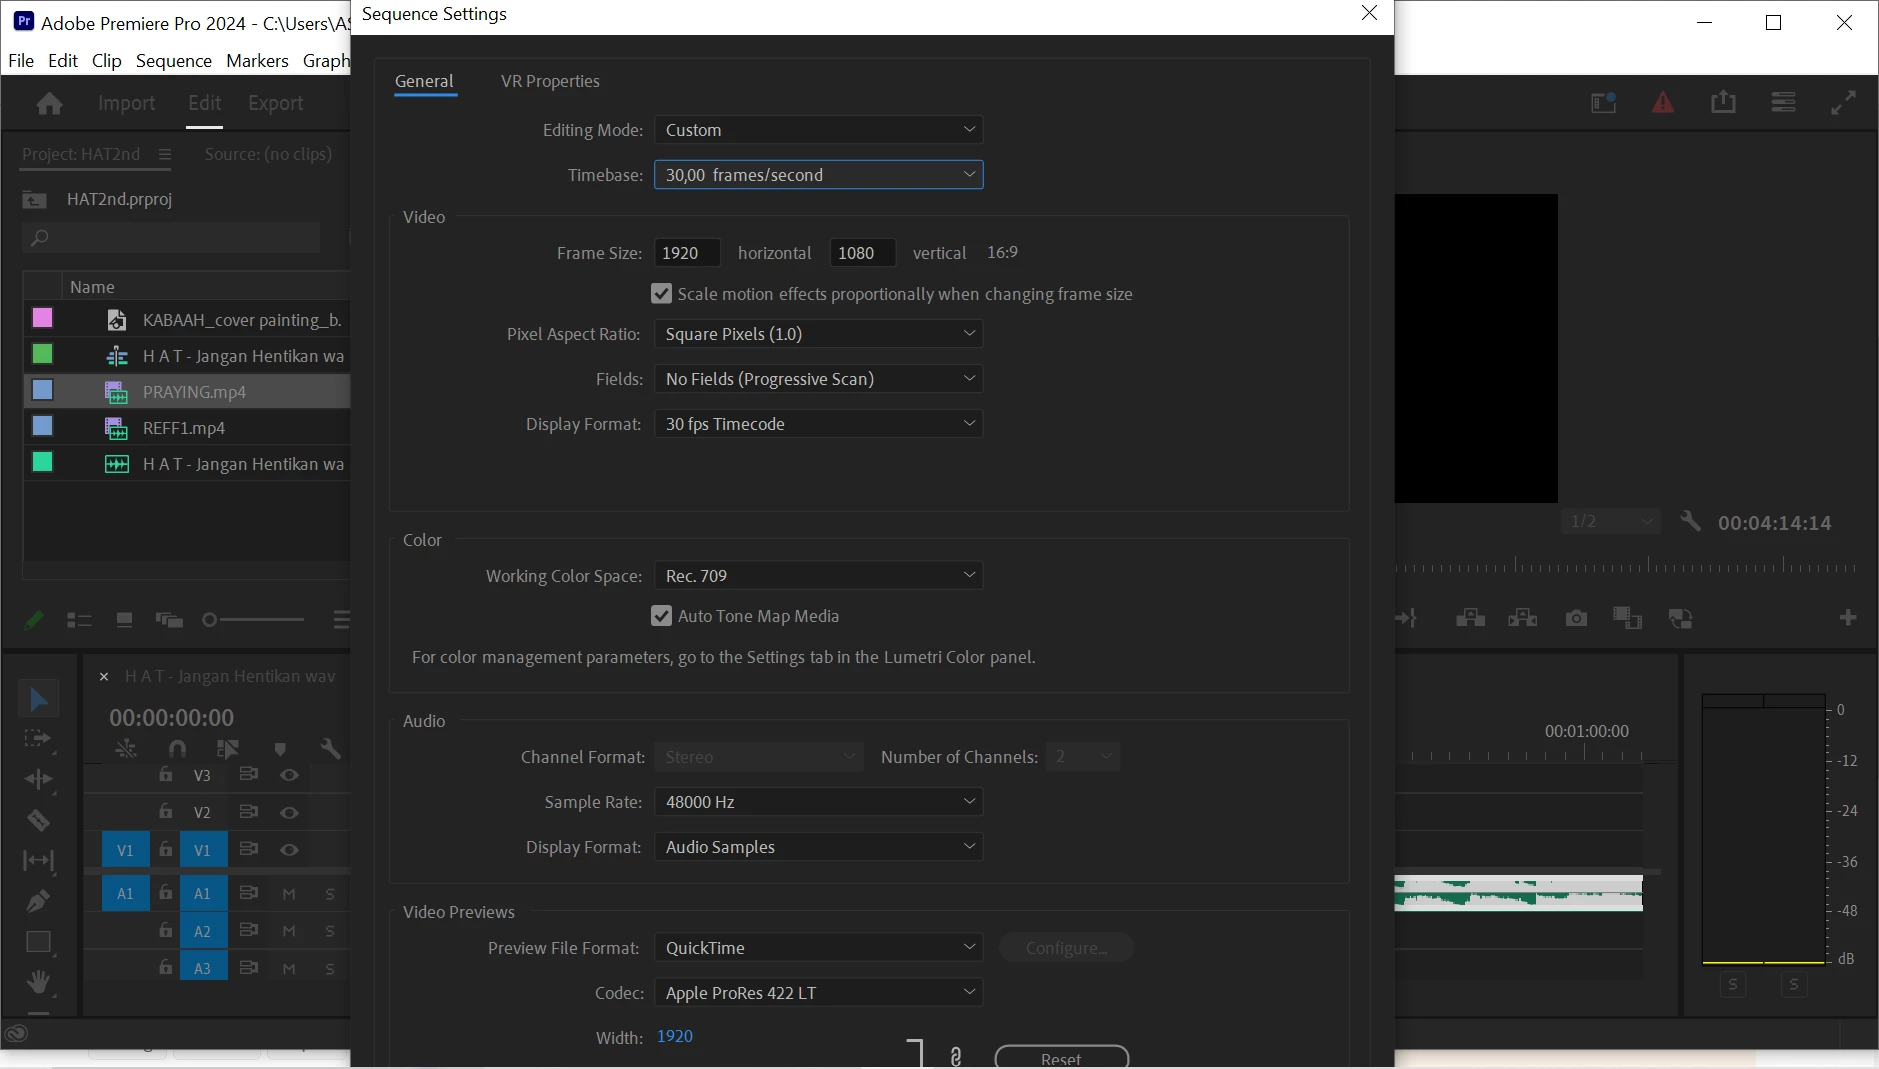Open the Sample Rate dropdown
This screenshot has height=1069, width=1879.
point(818,802)
